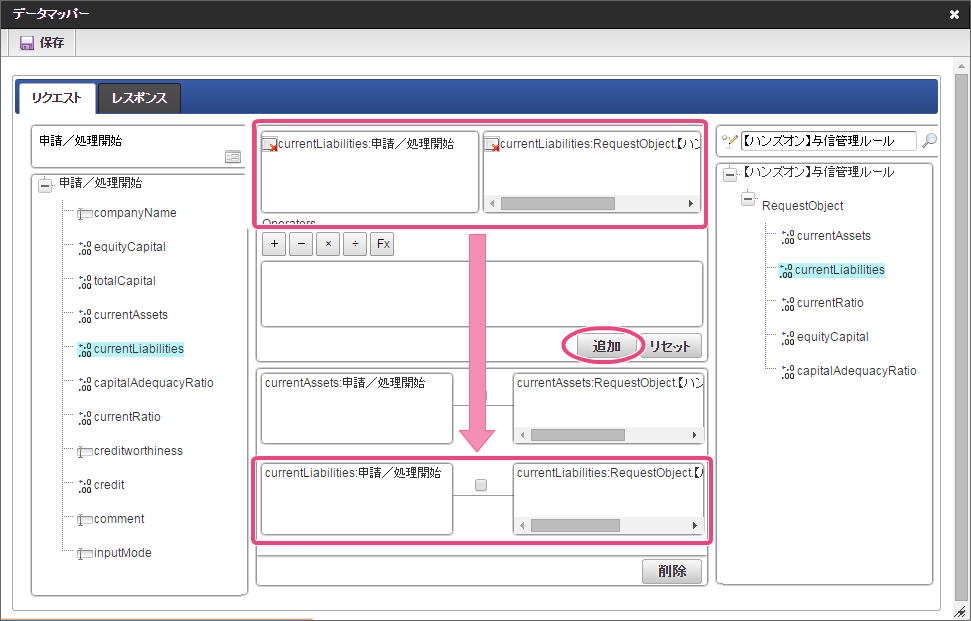
Task: Select currentAssets in the left tree
Action: [131, 315]
